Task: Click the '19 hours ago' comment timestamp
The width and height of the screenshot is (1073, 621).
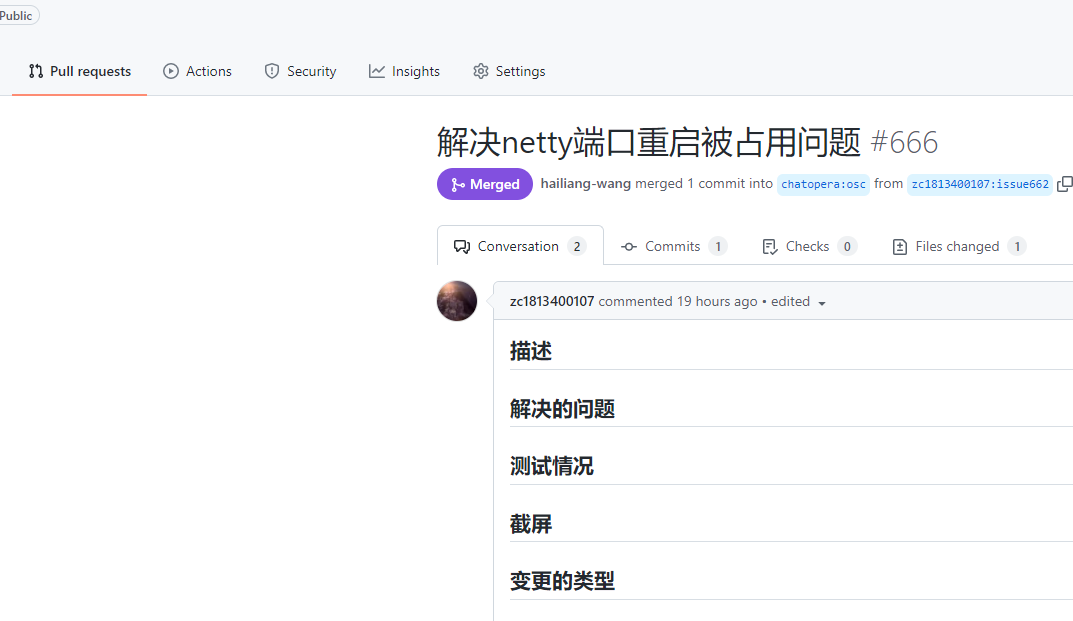Action: 717,301
